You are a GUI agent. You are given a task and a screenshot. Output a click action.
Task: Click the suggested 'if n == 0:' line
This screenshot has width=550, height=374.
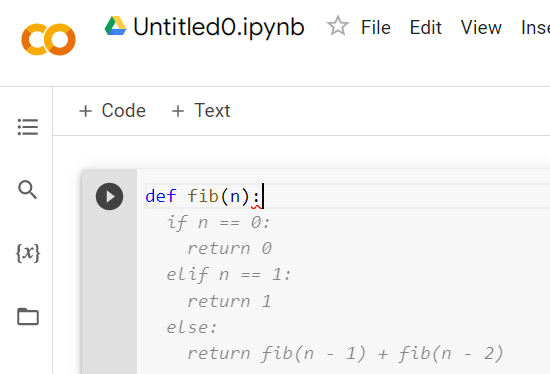click(218, 222)
